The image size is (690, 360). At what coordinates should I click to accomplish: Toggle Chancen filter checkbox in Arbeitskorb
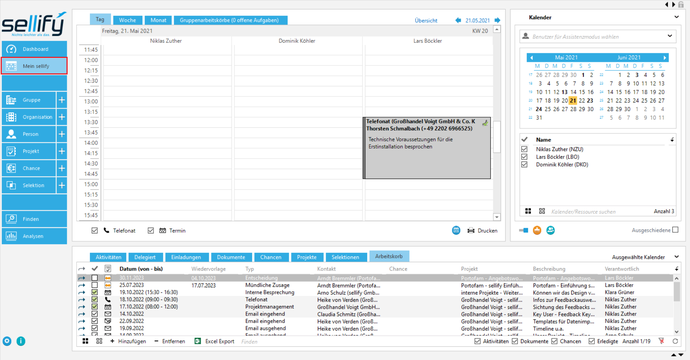554,341
